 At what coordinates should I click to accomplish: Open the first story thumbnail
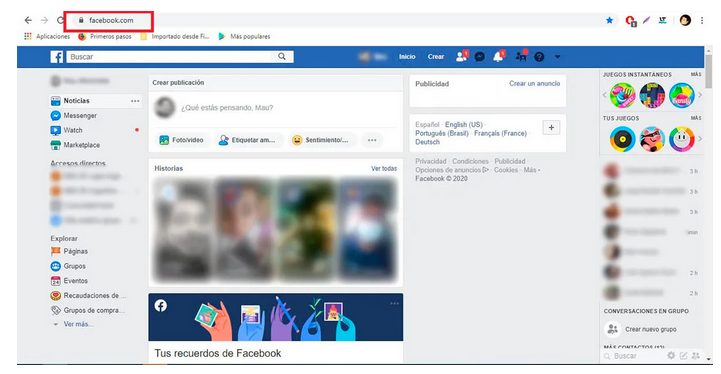click(x=182, y=229)
